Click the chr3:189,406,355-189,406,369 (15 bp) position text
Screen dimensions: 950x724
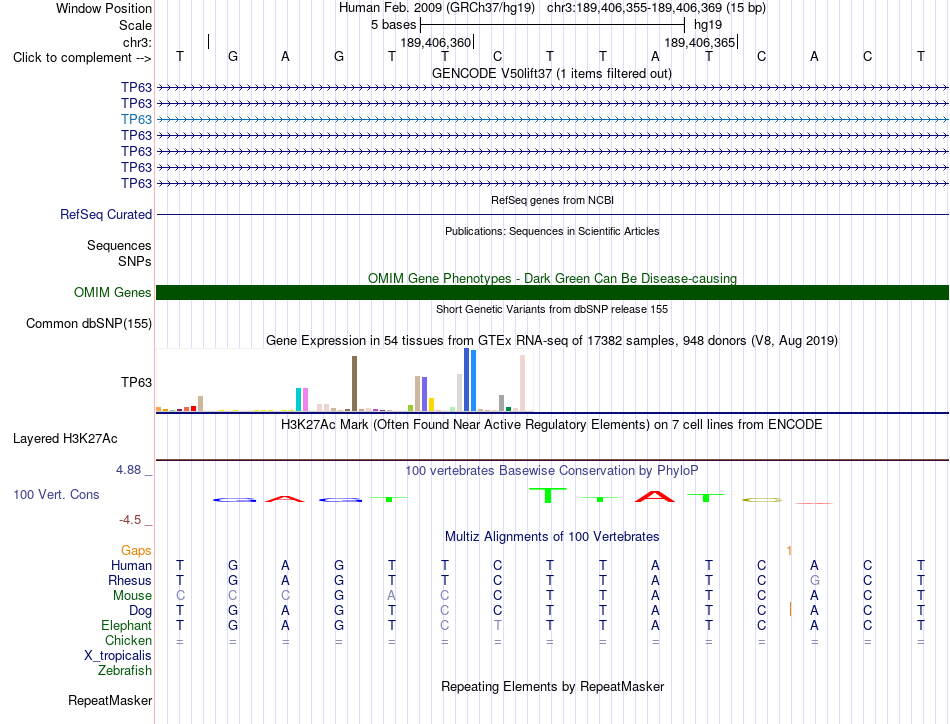click(x=656, y=8)
